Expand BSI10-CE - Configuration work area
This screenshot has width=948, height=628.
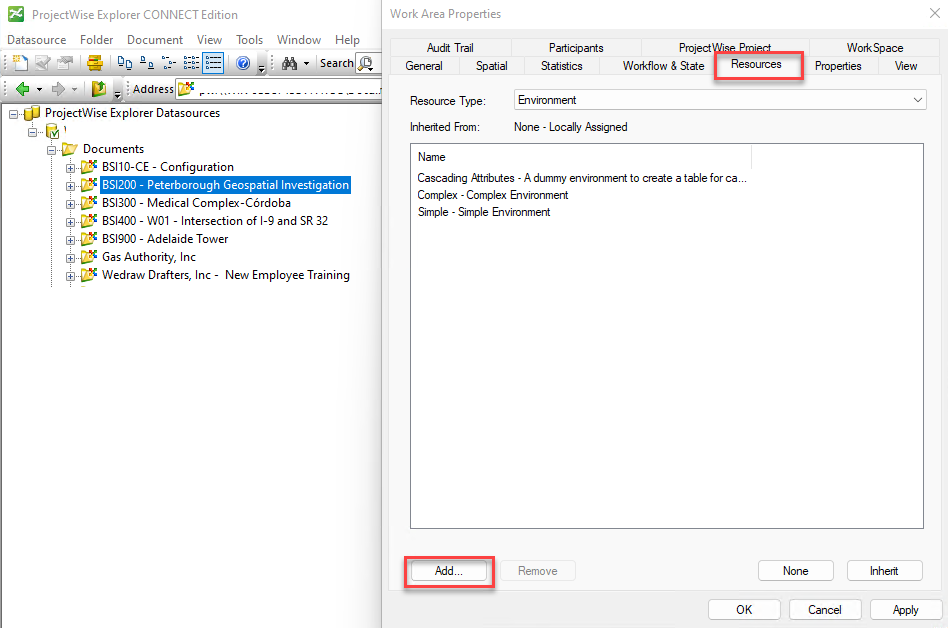(x=70, y=168)
